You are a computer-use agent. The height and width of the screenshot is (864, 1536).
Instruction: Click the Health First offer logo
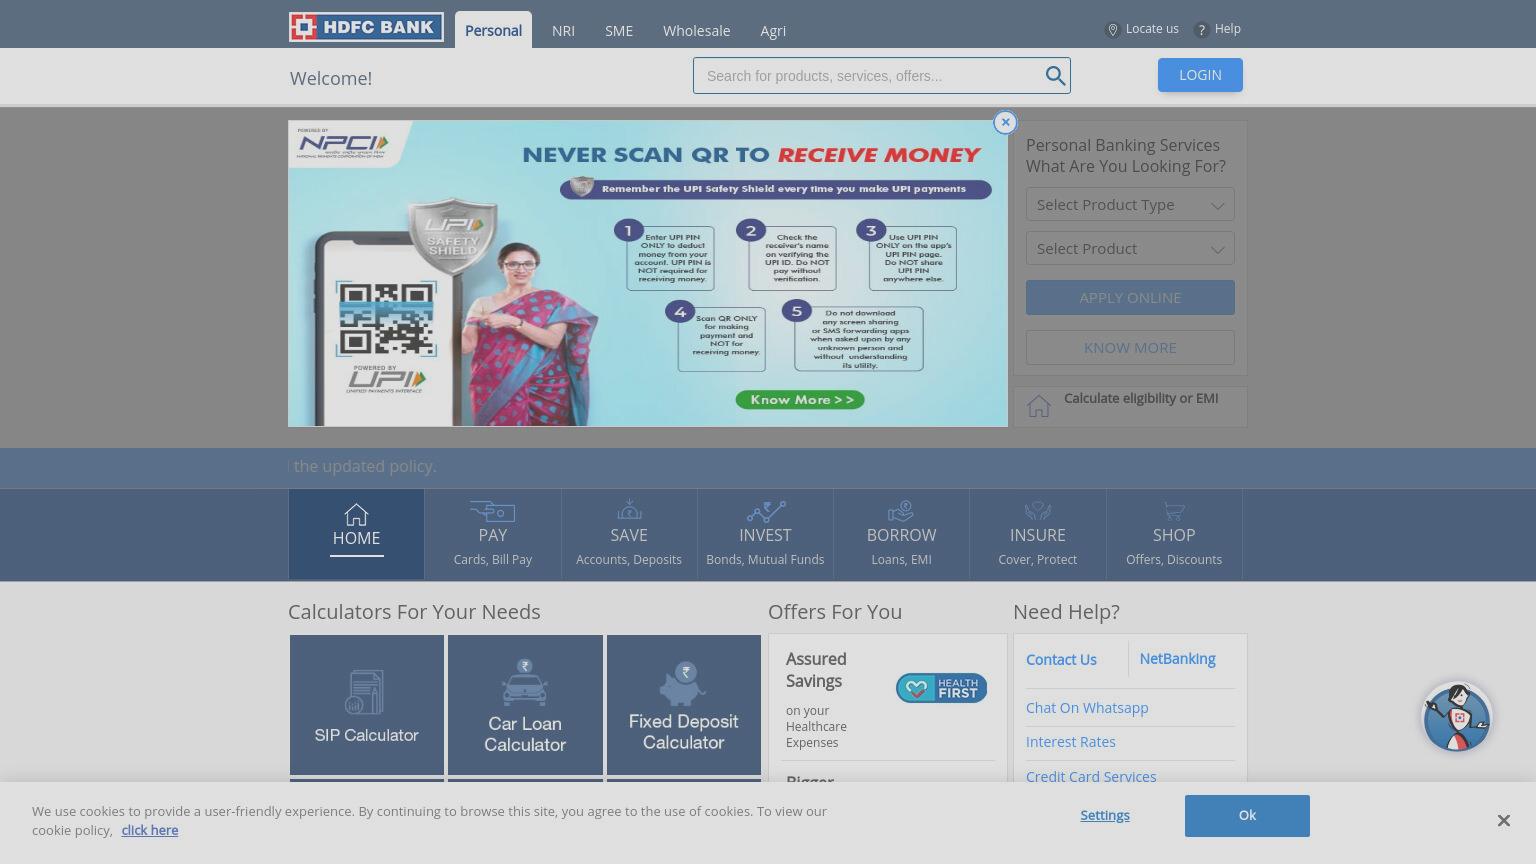941,688
